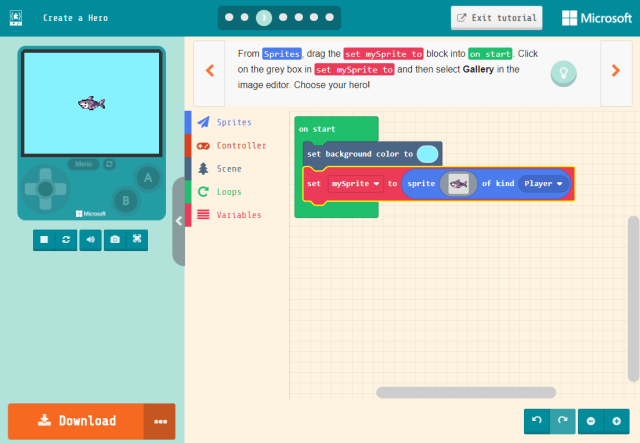This screenshot has width=640, height=443.
Task: Take a simulator screenshot
Action: point(115,240)
